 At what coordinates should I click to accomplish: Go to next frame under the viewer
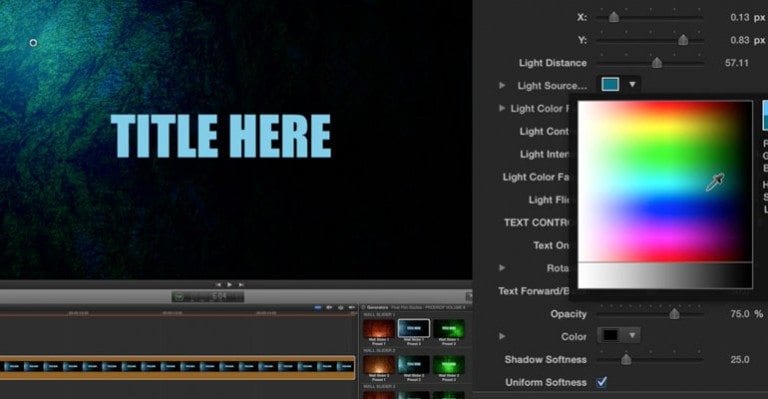pos(241,284)
